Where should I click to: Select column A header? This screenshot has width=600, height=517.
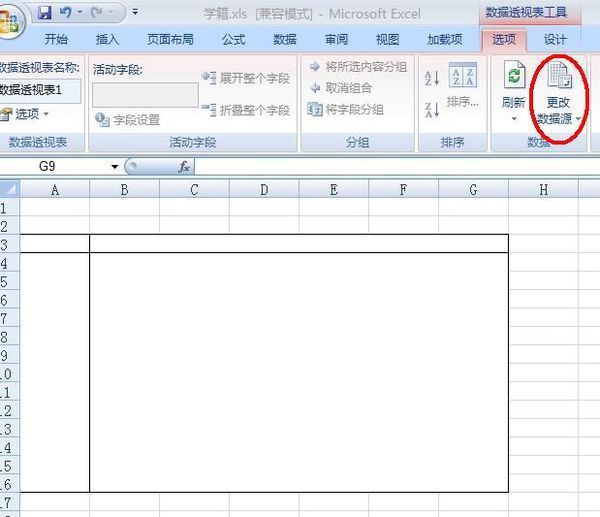55,189
